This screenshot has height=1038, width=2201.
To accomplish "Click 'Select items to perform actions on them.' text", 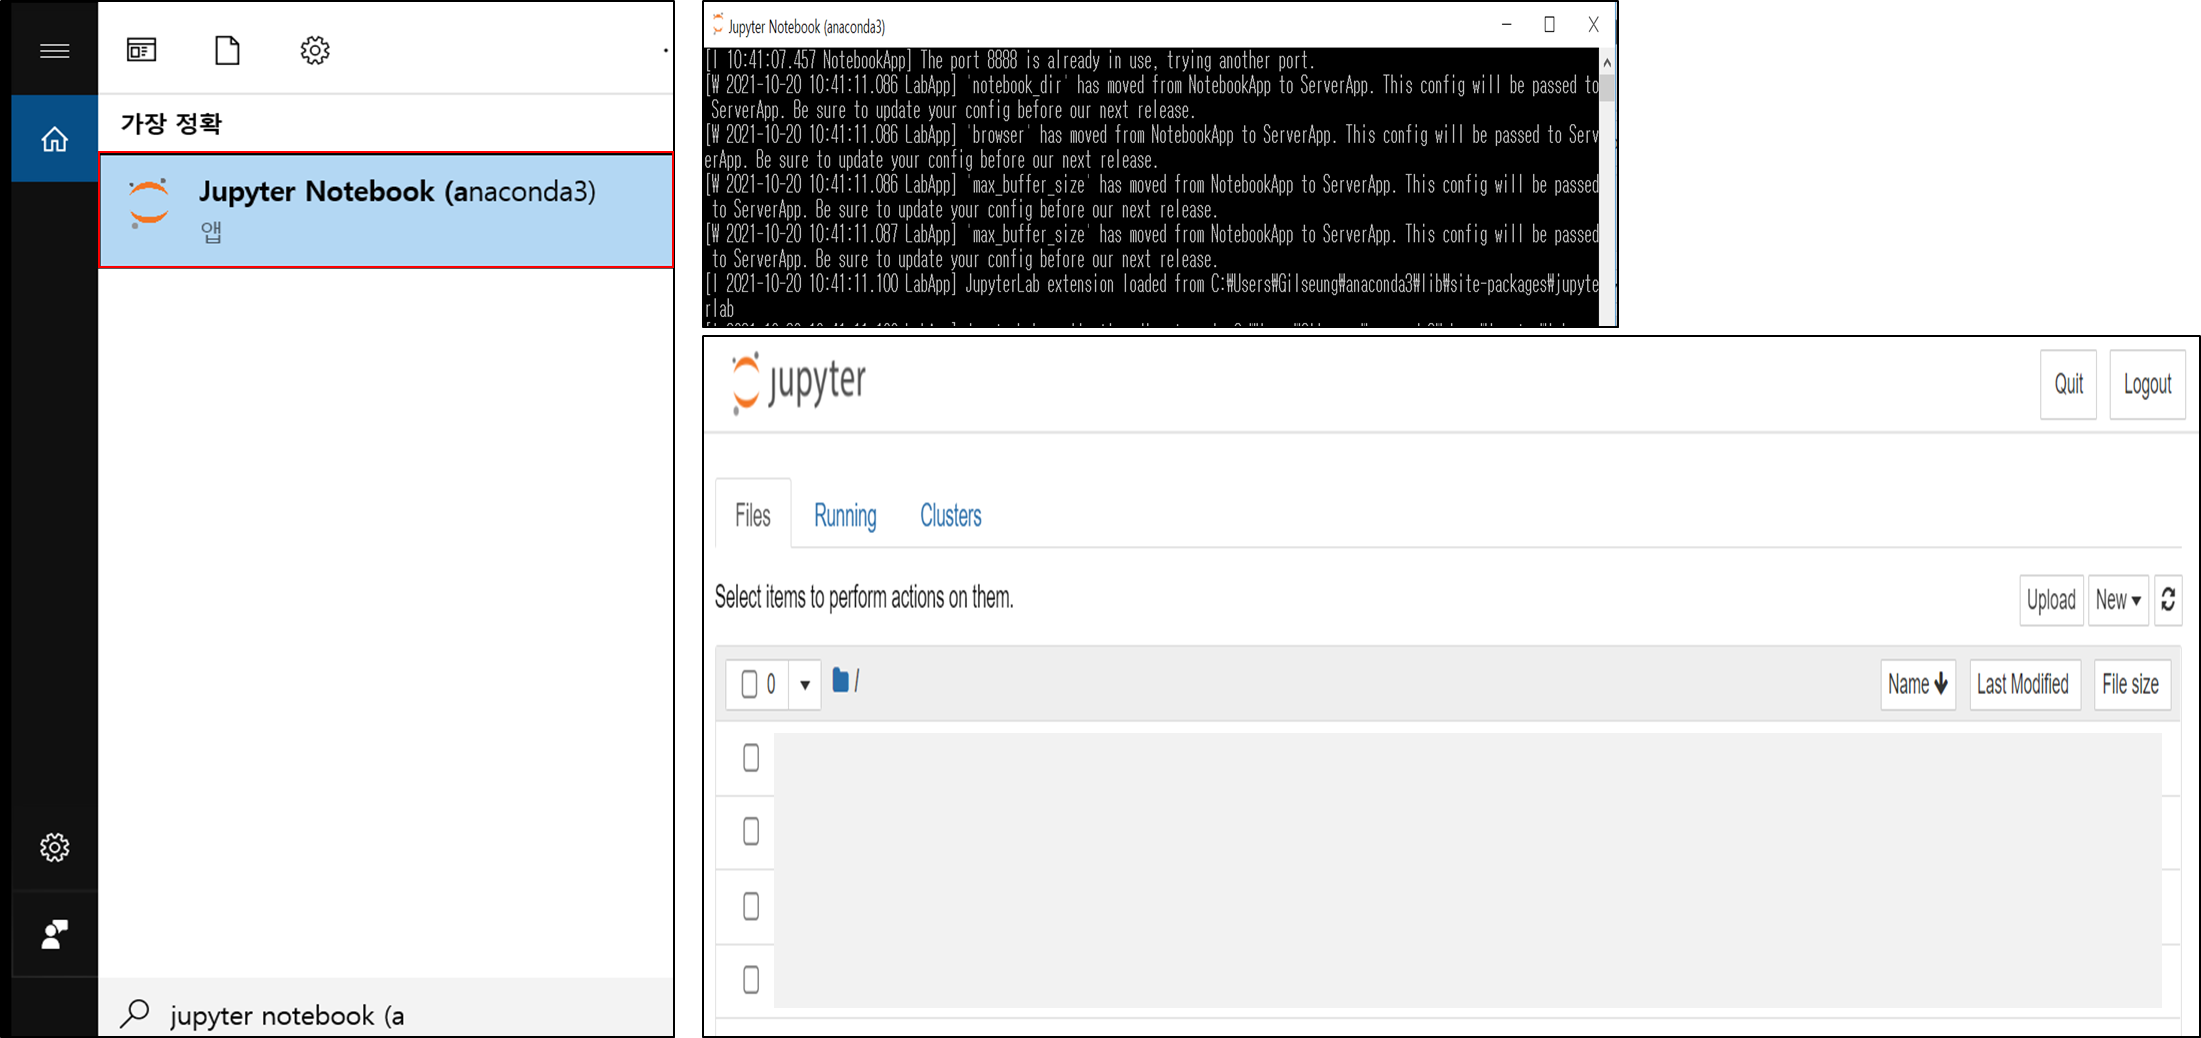I will [864, 597].
